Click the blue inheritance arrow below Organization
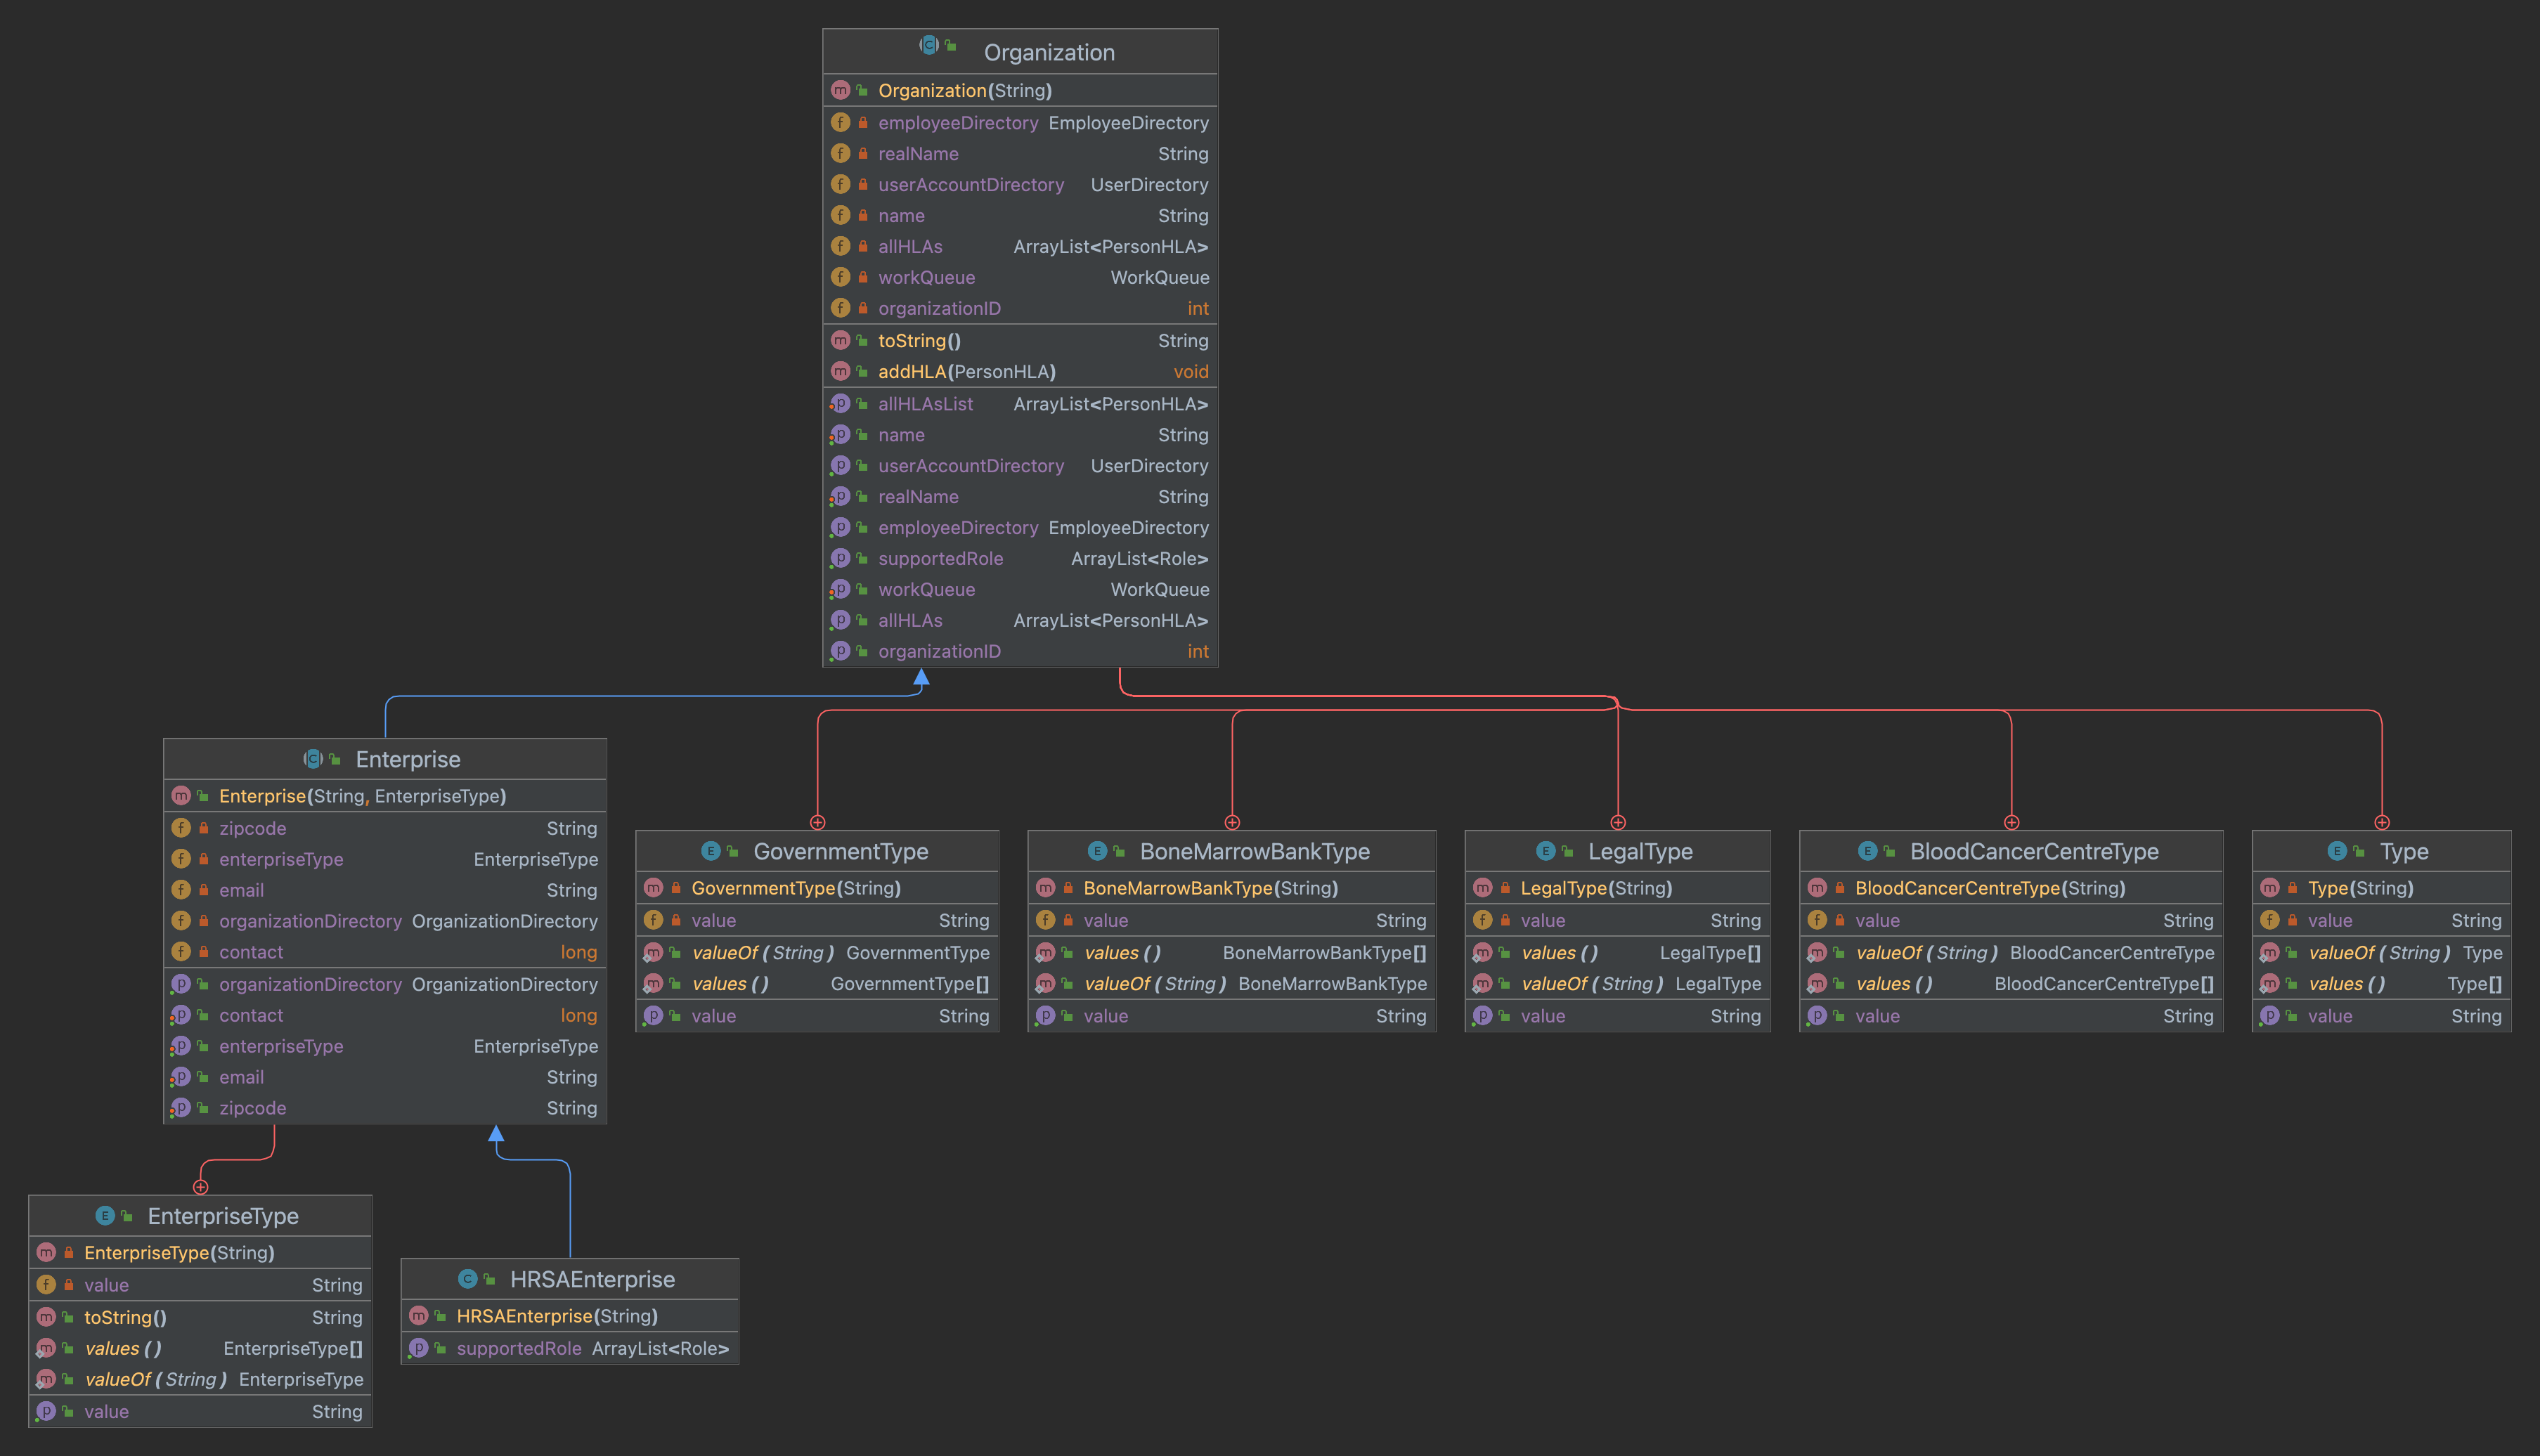The width and height of the screenshot is (2540, 1456). [x=921, y=678]
